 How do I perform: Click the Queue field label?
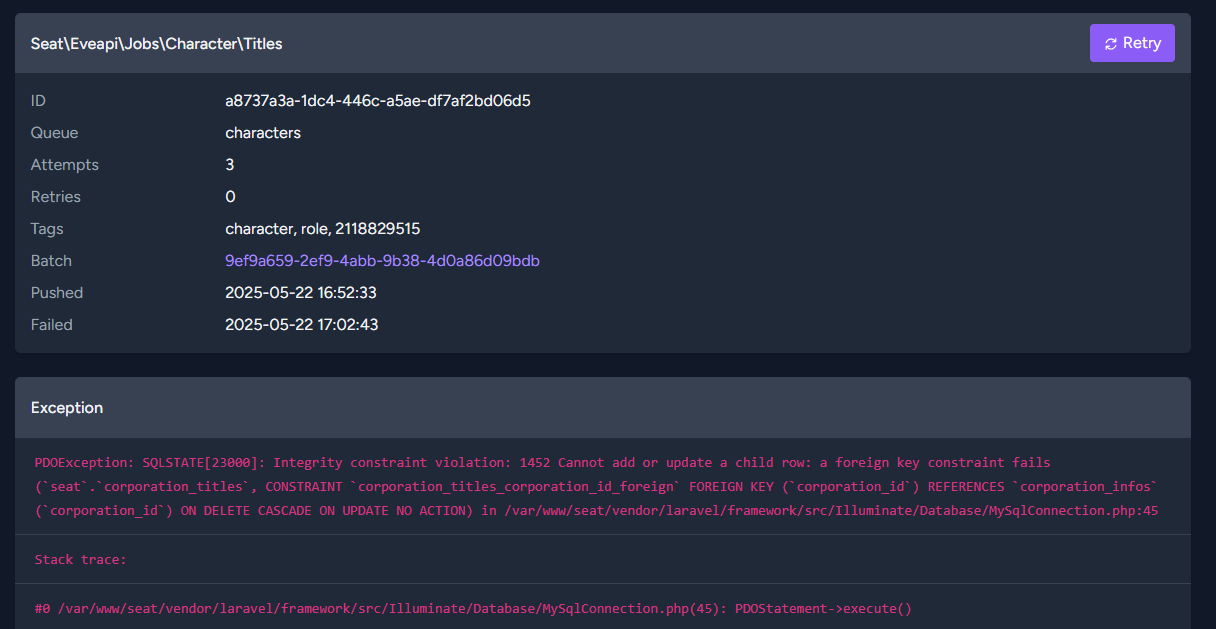point(54,133)
